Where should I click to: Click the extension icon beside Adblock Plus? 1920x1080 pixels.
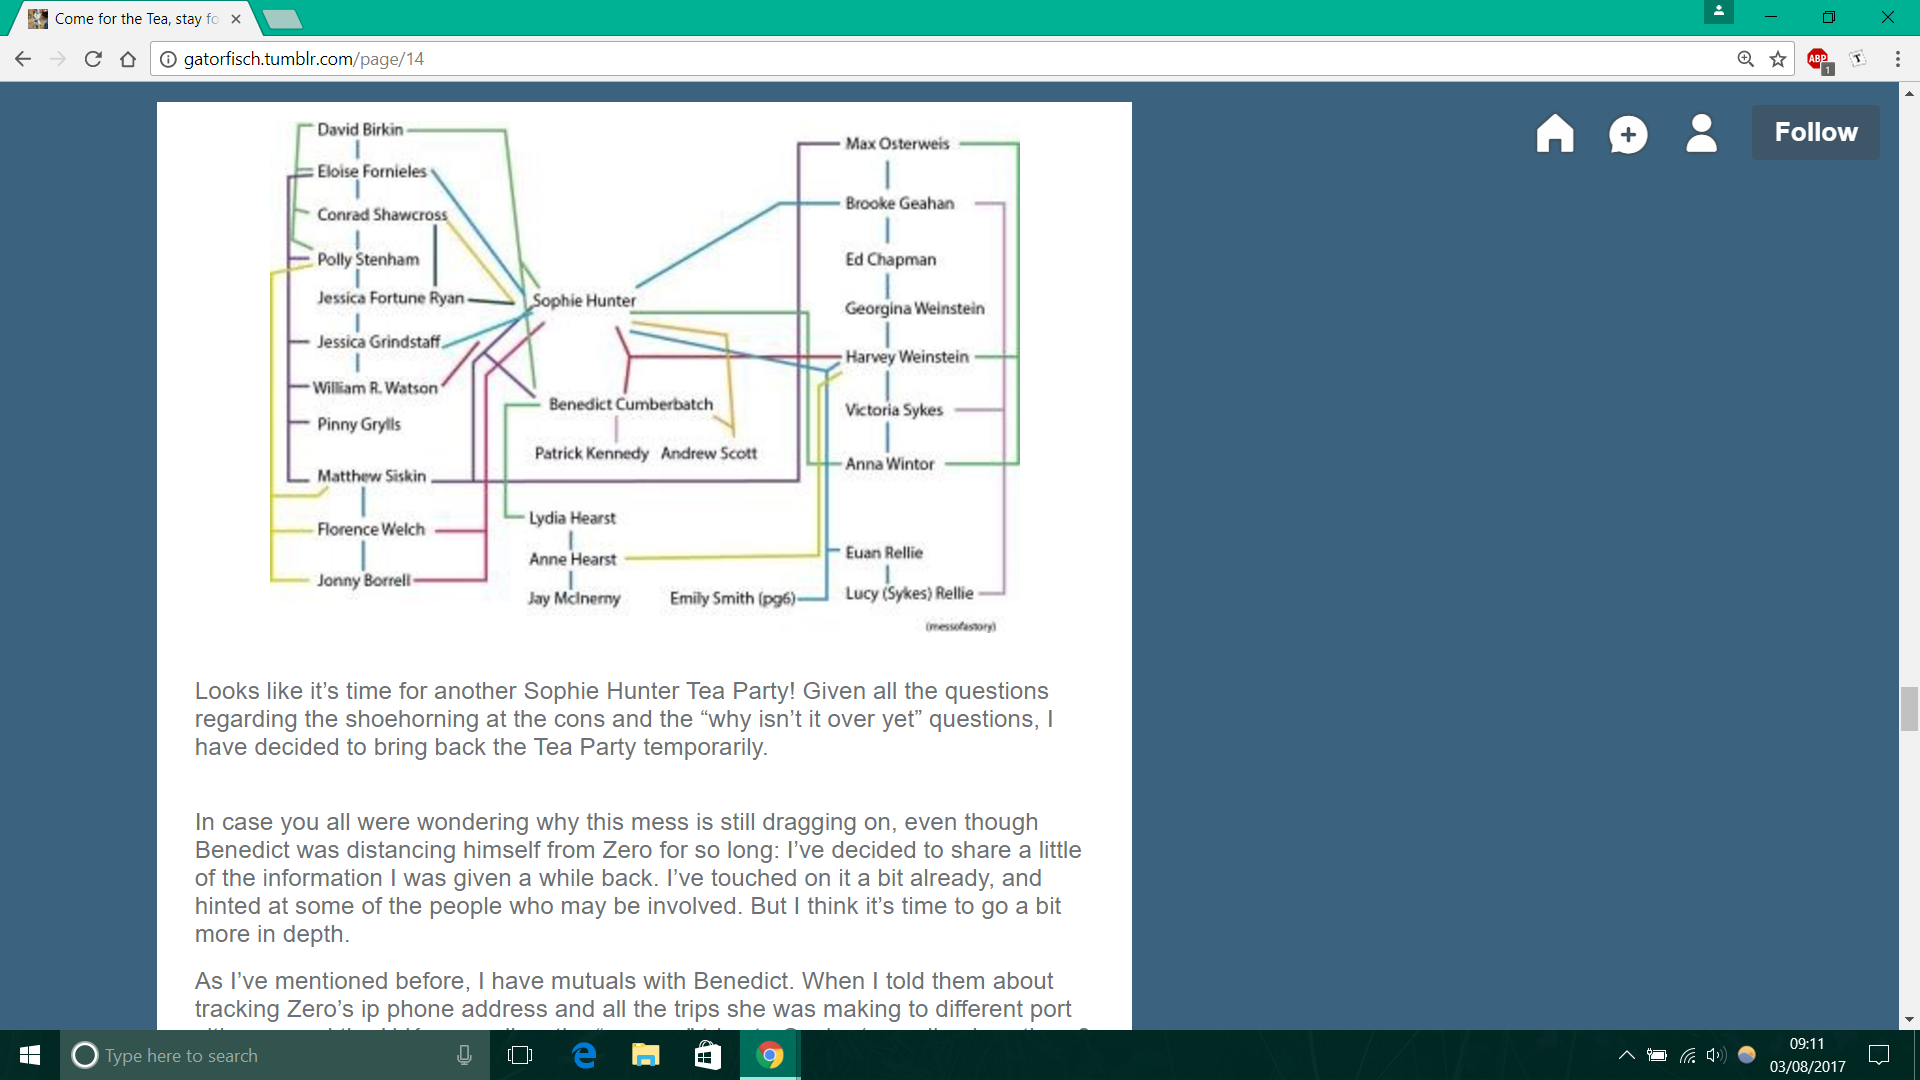(1858, 59)
